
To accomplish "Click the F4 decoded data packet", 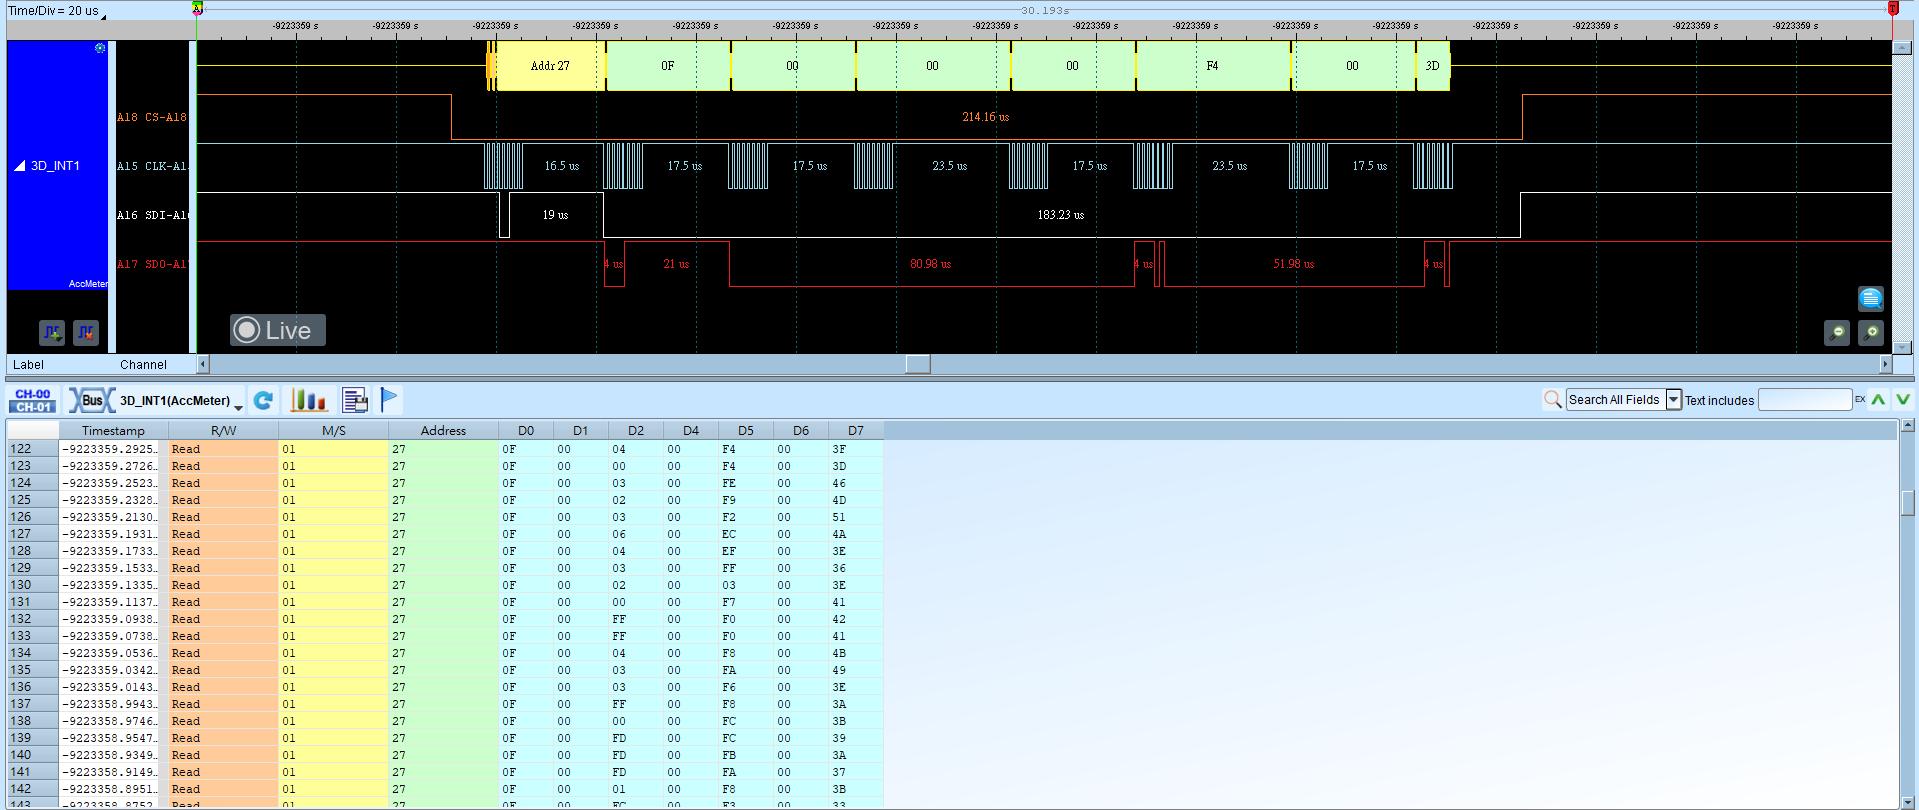I will point(1213,66).
